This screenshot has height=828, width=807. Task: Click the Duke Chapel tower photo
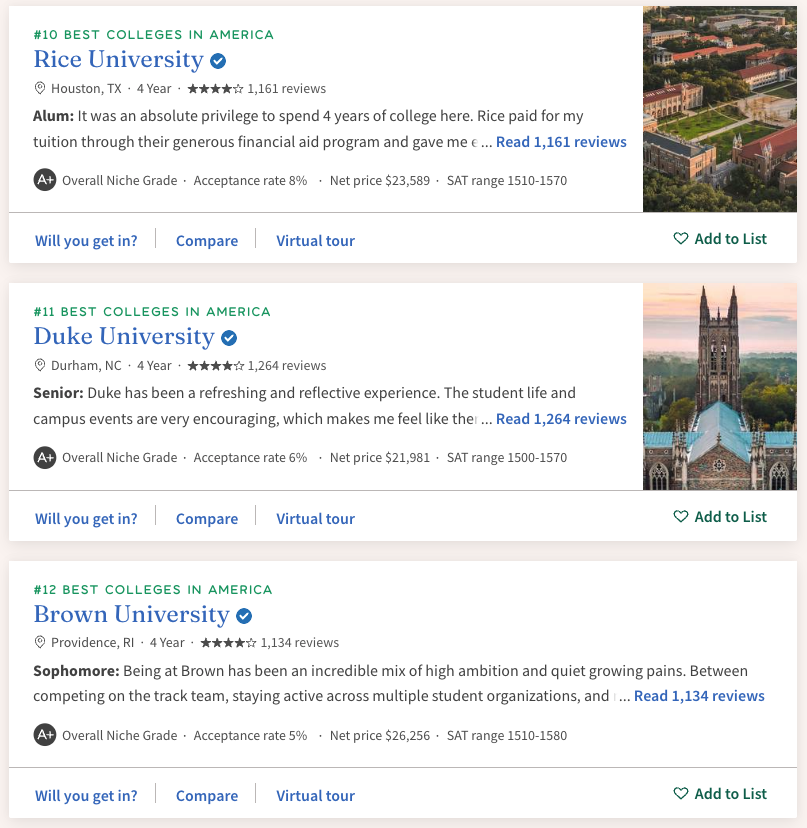pos(720,387)
